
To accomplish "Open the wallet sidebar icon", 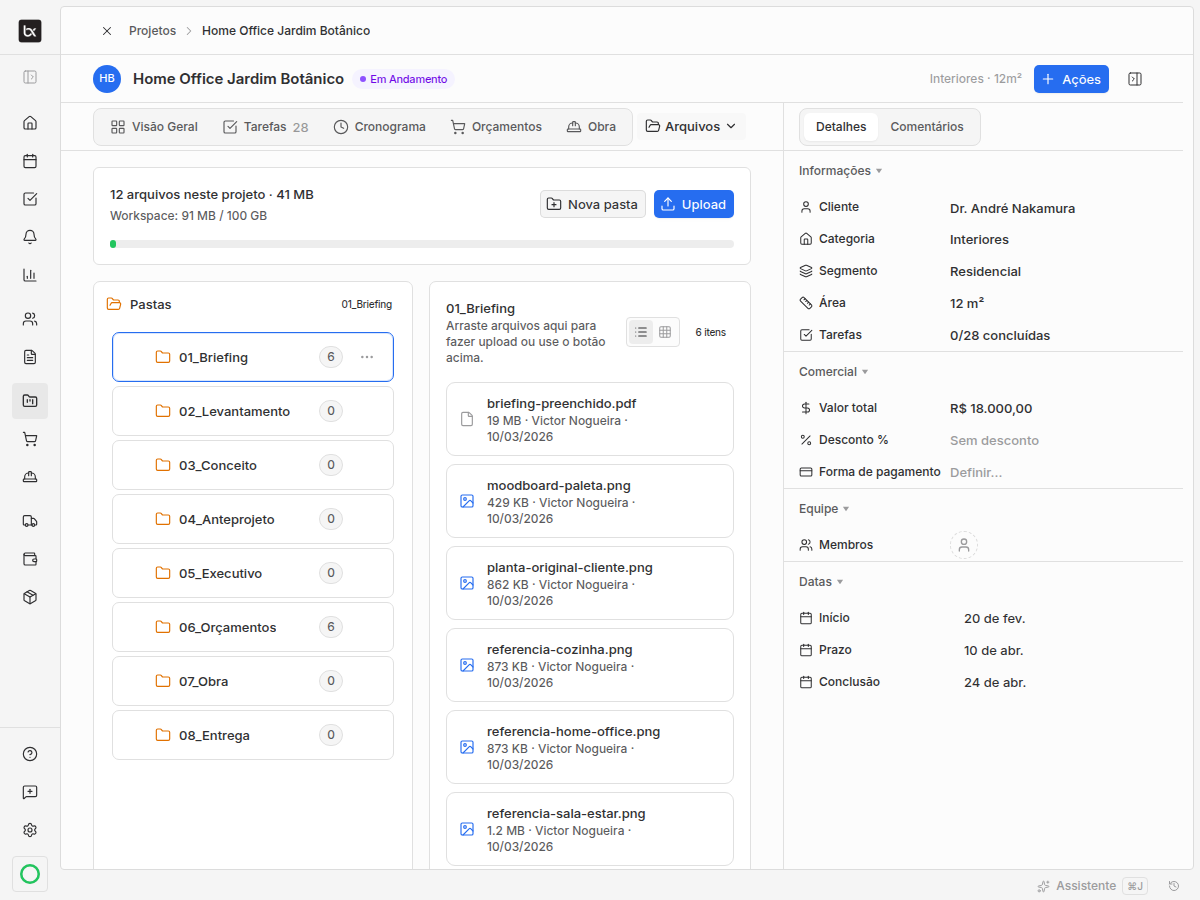I will coord(30,559).
